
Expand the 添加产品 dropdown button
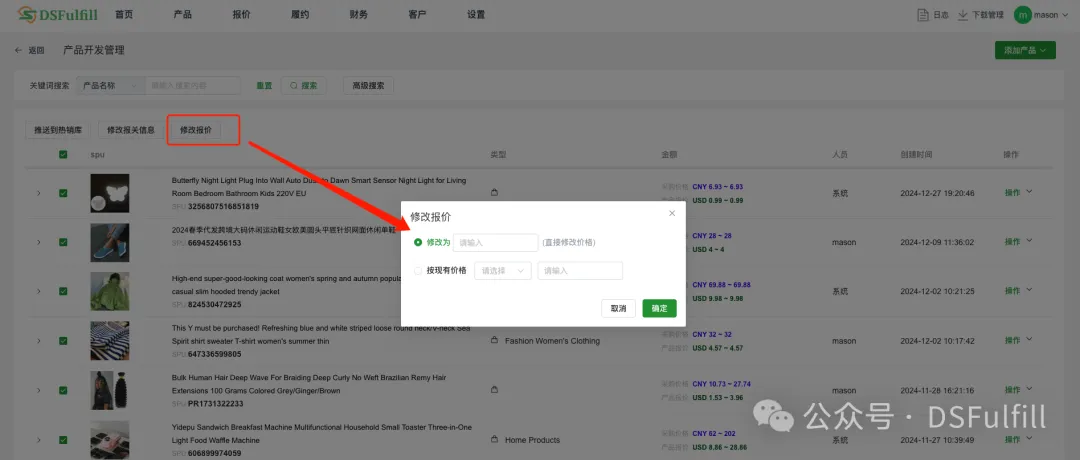click(1025, 50)
